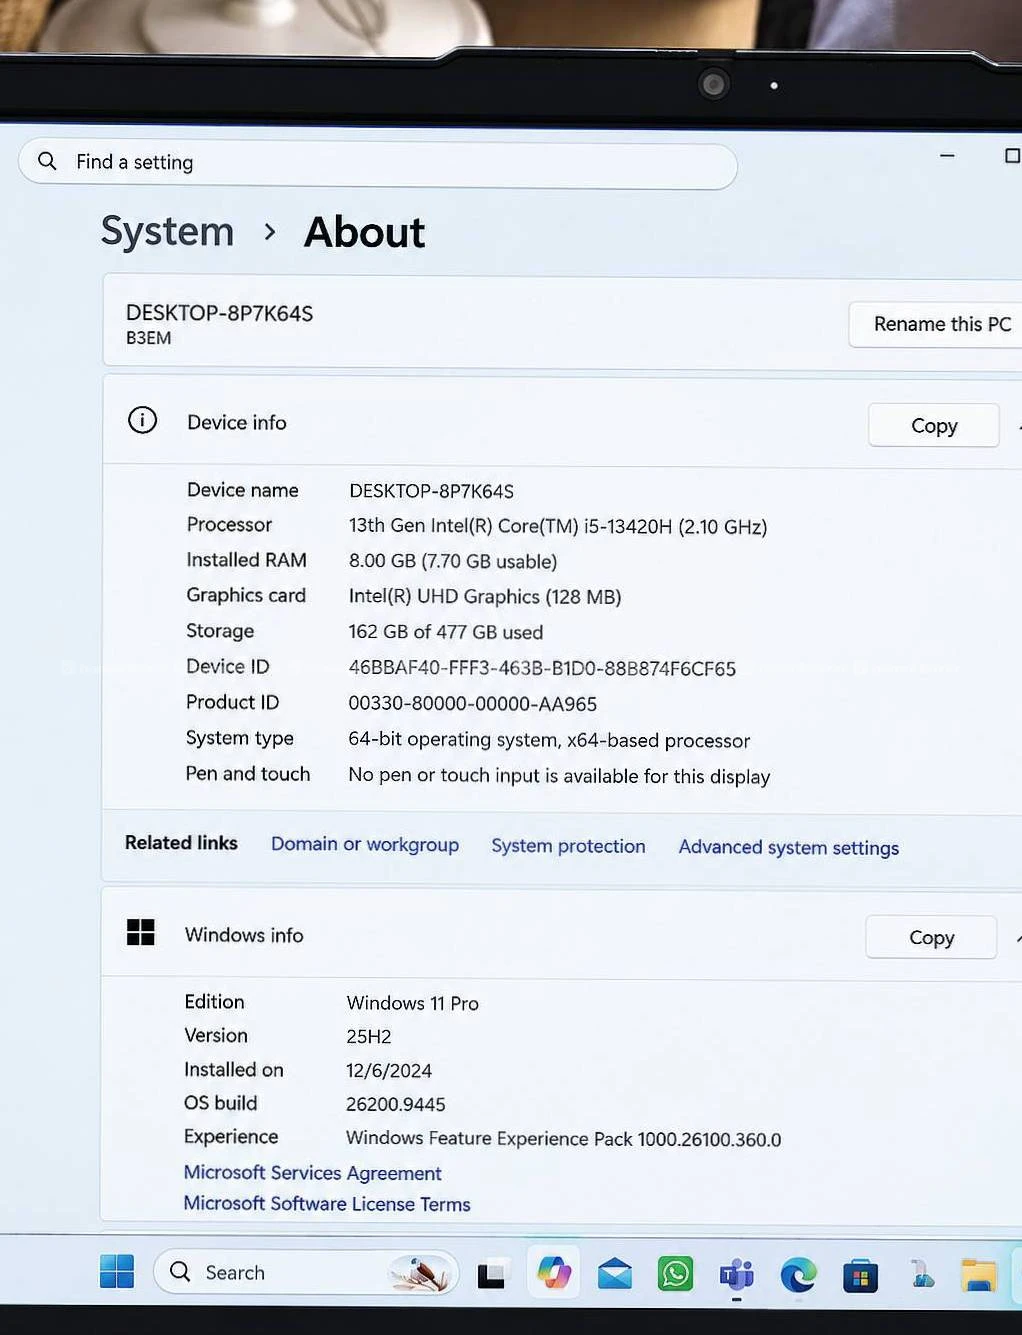Image resolution: width=1022 pixels, height=1335 pixels.
Task: Open Microsoft Store from the taskbar
Action: pos(860,1276)
